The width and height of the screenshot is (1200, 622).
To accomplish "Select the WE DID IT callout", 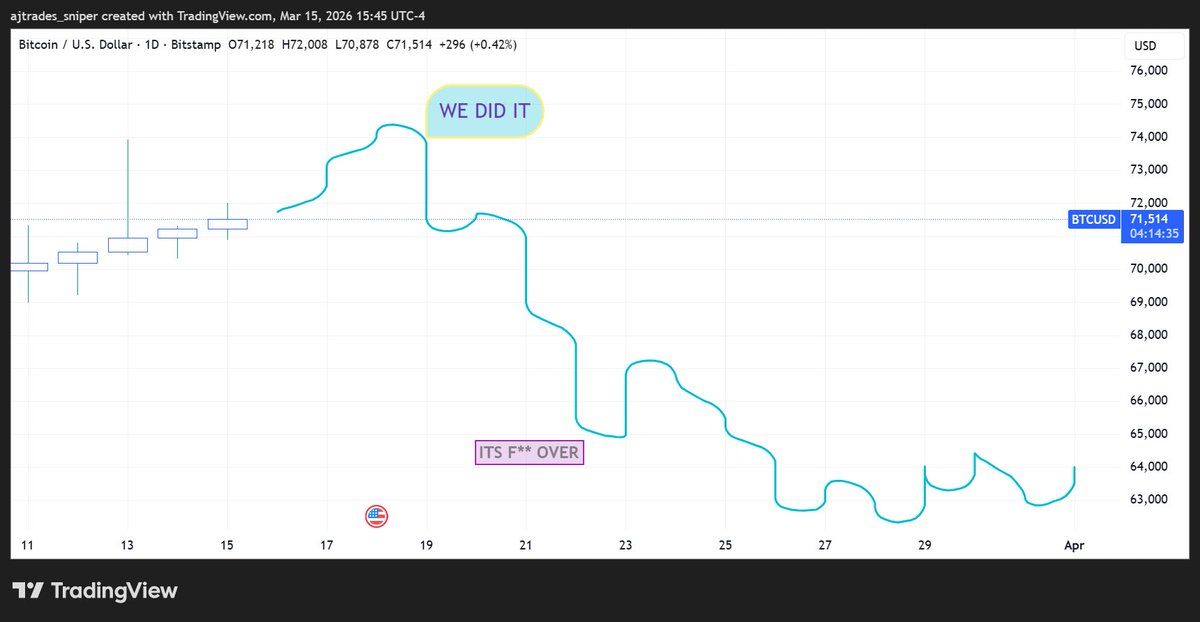I will (x=485, y=111).
